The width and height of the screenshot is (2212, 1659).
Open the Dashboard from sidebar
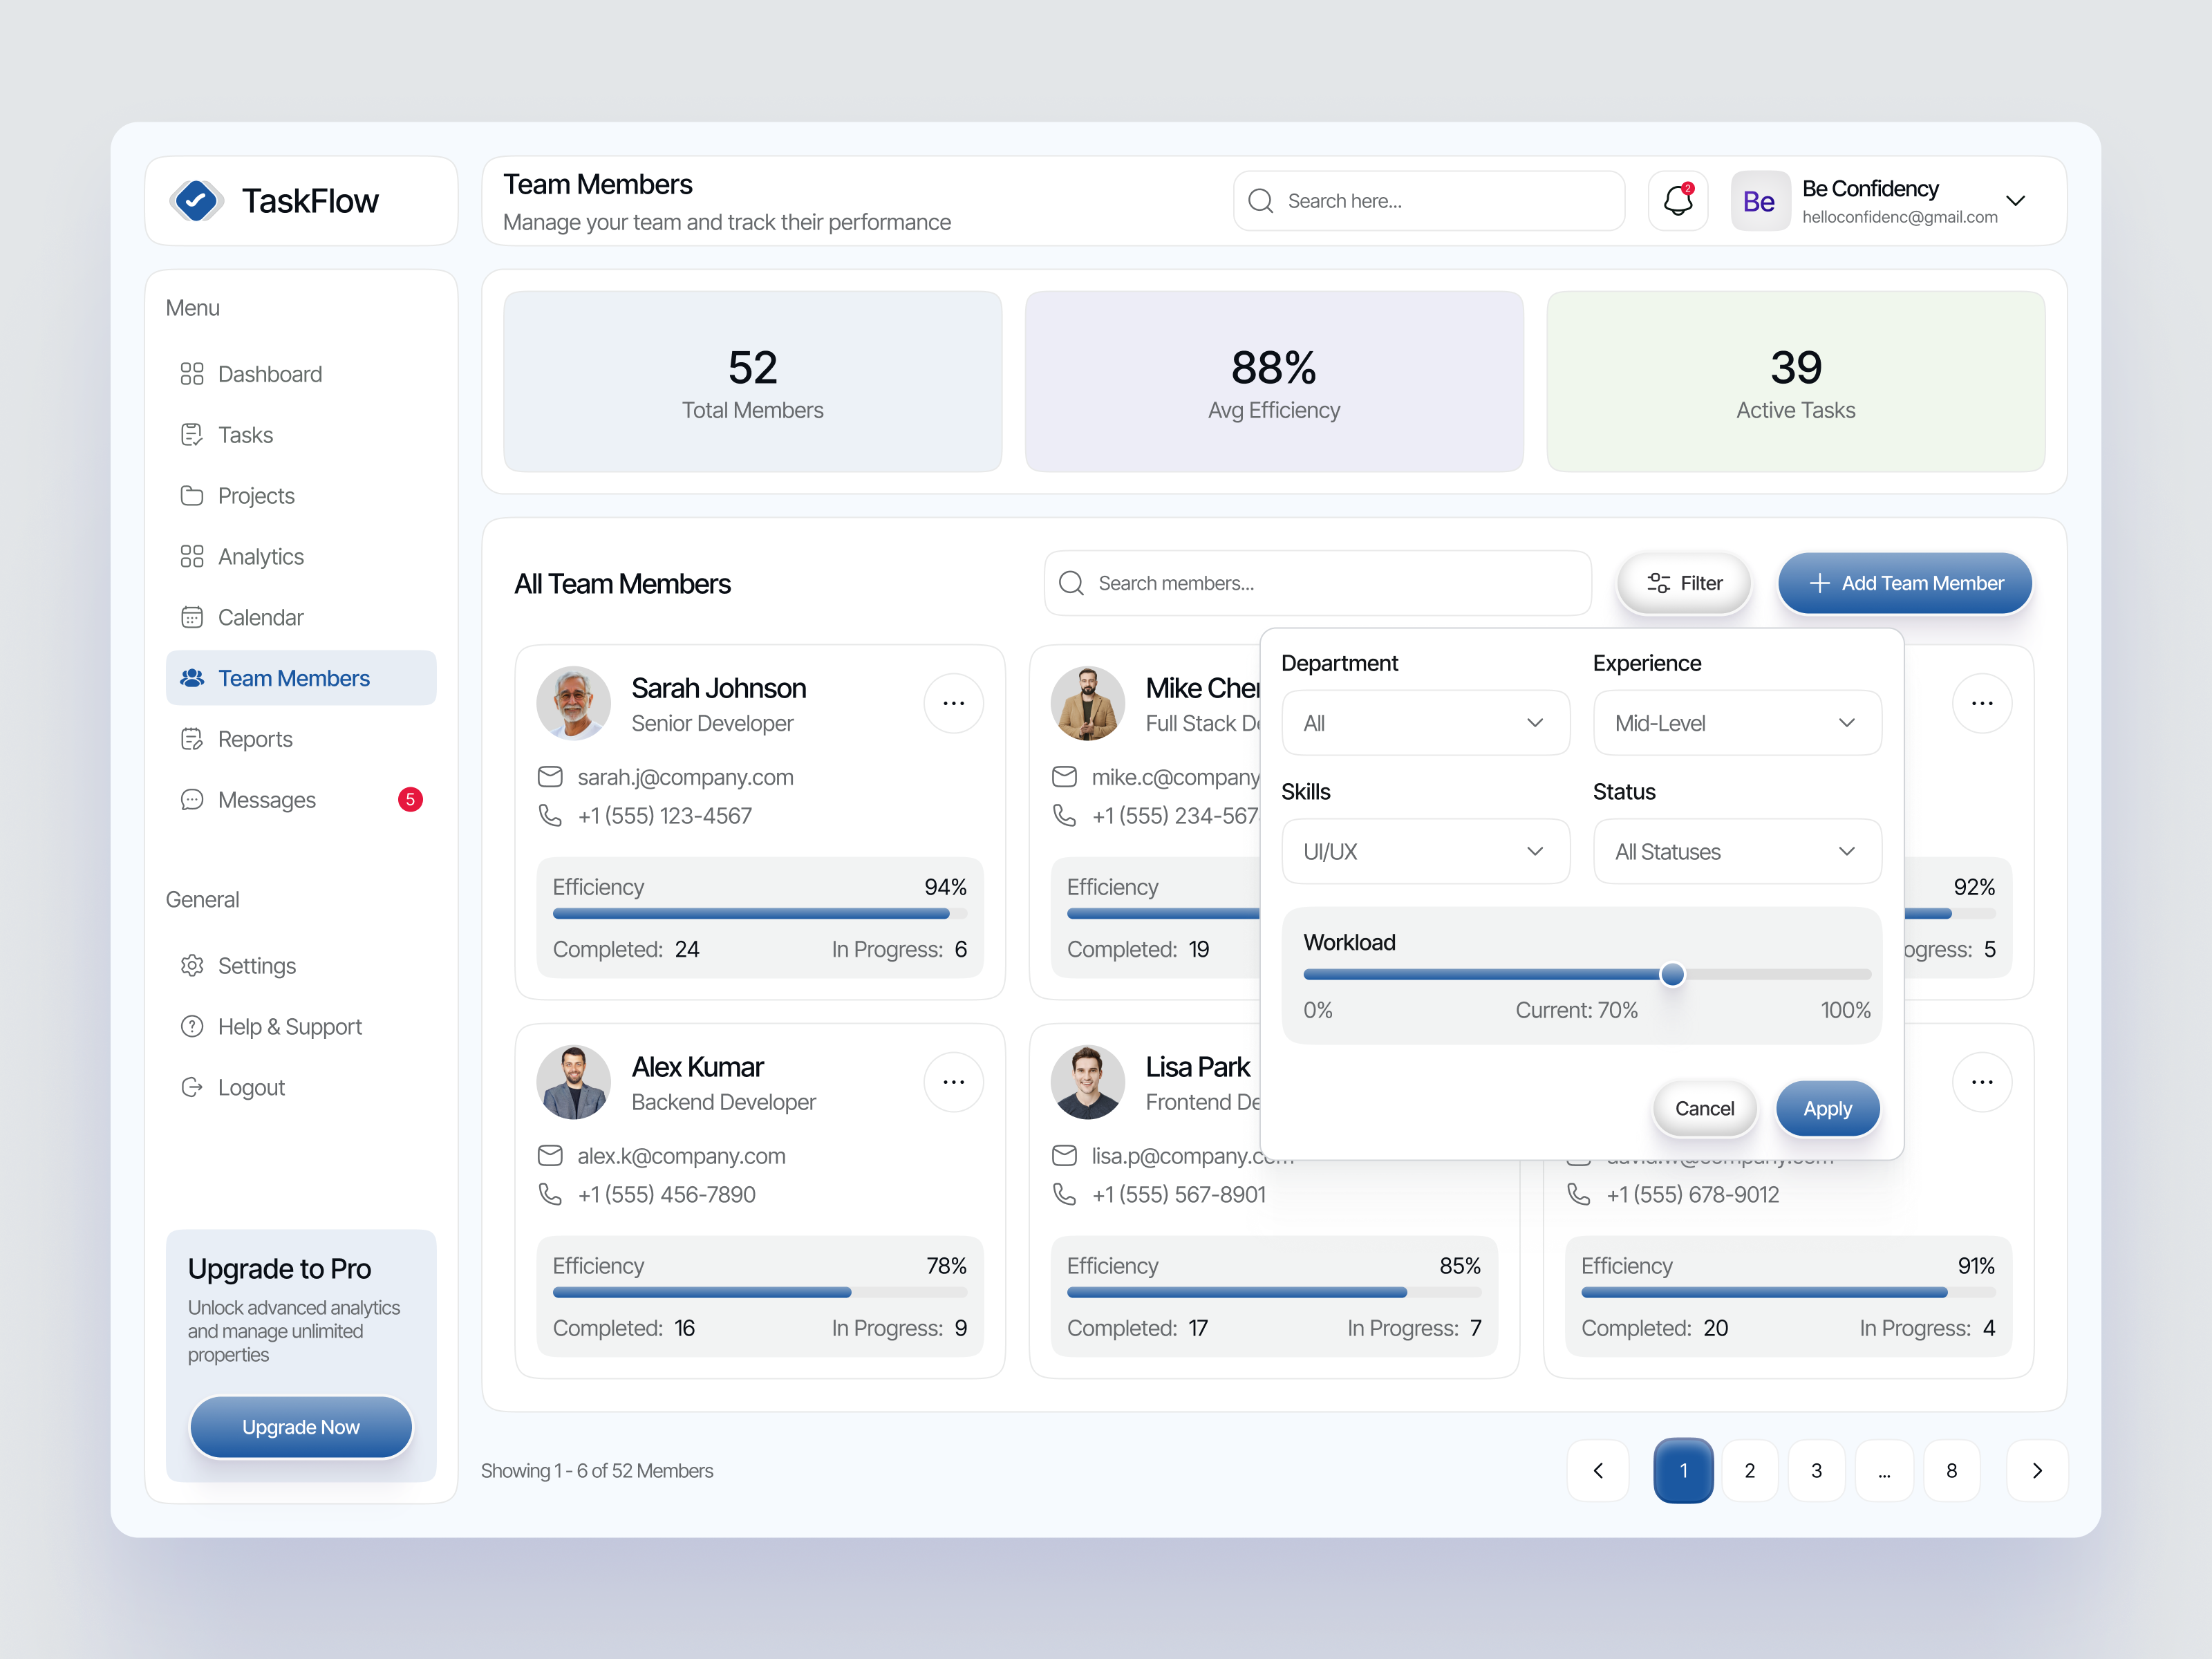coord(269,373)
